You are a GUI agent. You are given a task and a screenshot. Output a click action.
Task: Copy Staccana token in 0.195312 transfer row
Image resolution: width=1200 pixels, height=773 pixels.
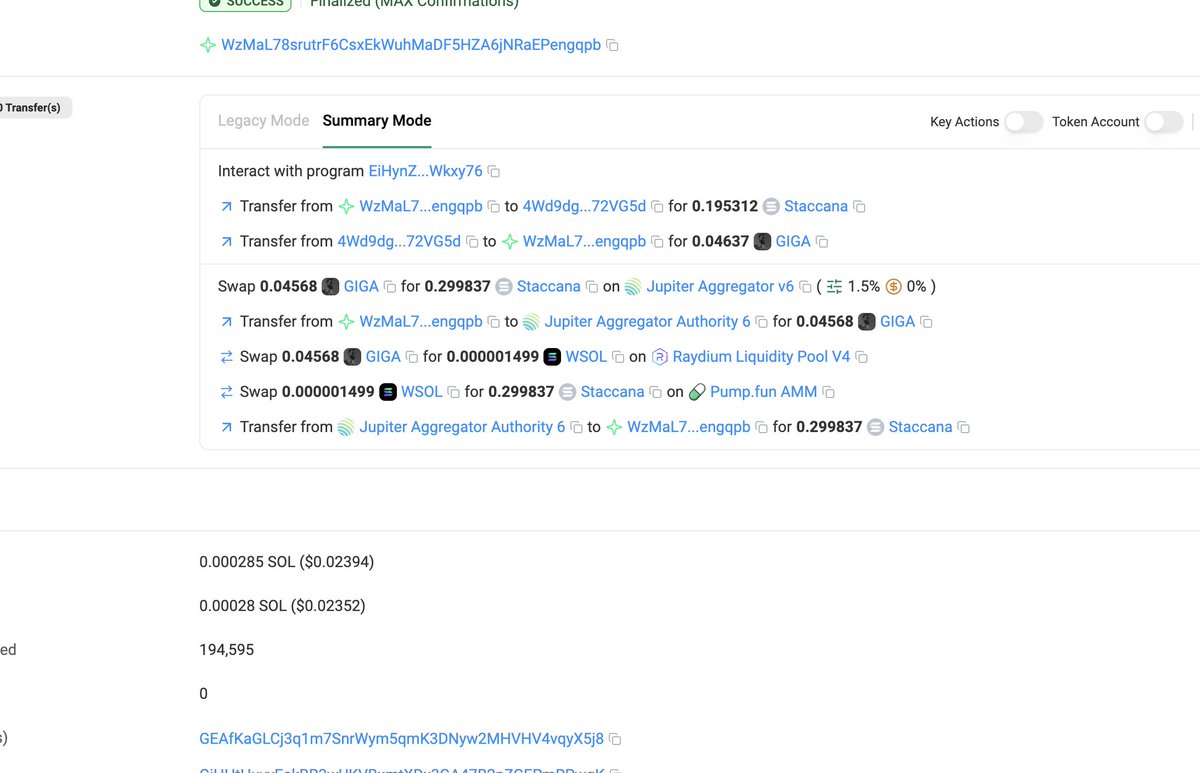859,207
